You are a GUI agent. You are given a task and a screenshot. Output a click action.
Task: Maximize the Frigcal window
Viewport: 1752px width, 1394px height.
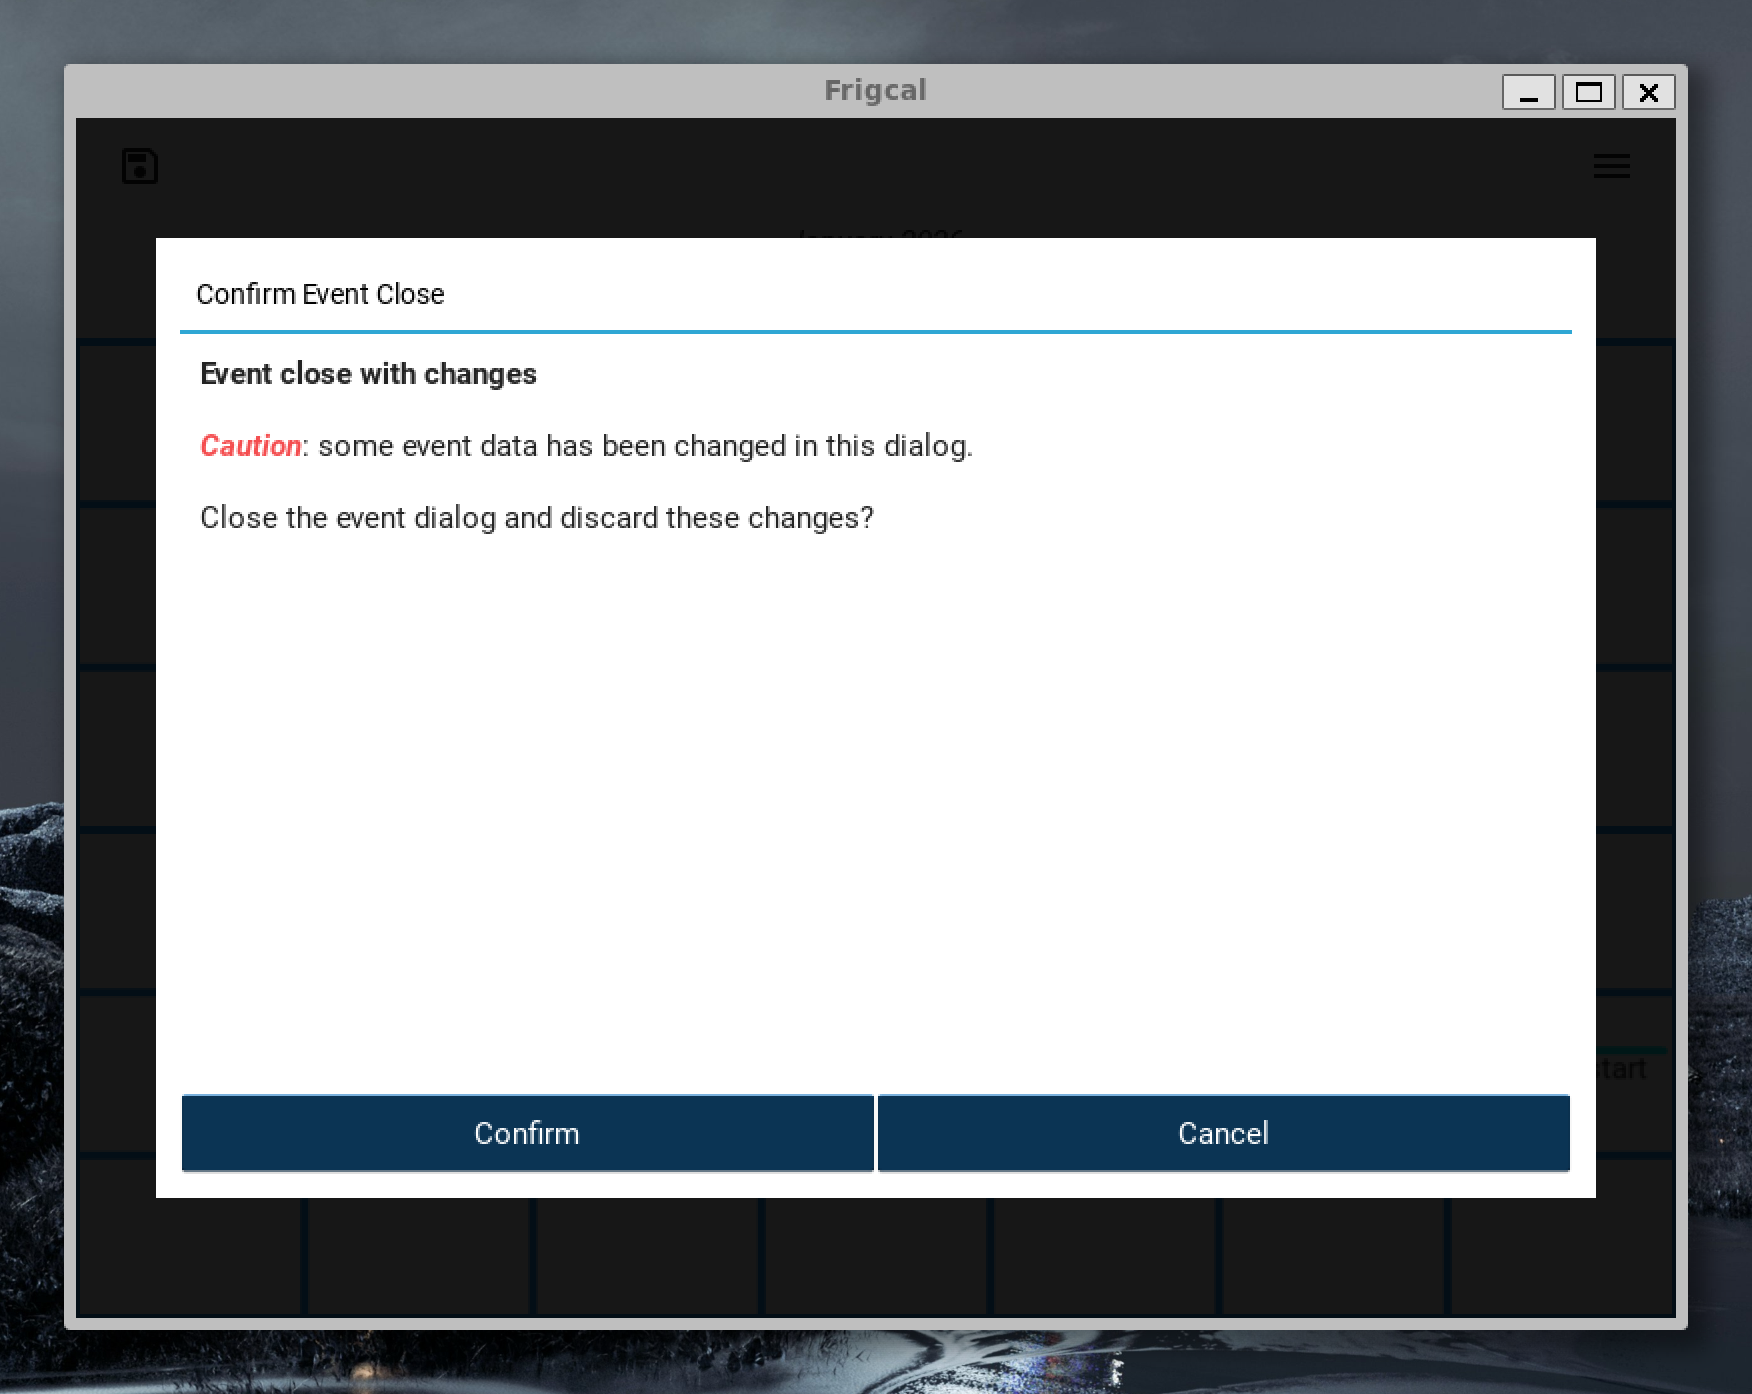pos(1588,92)
